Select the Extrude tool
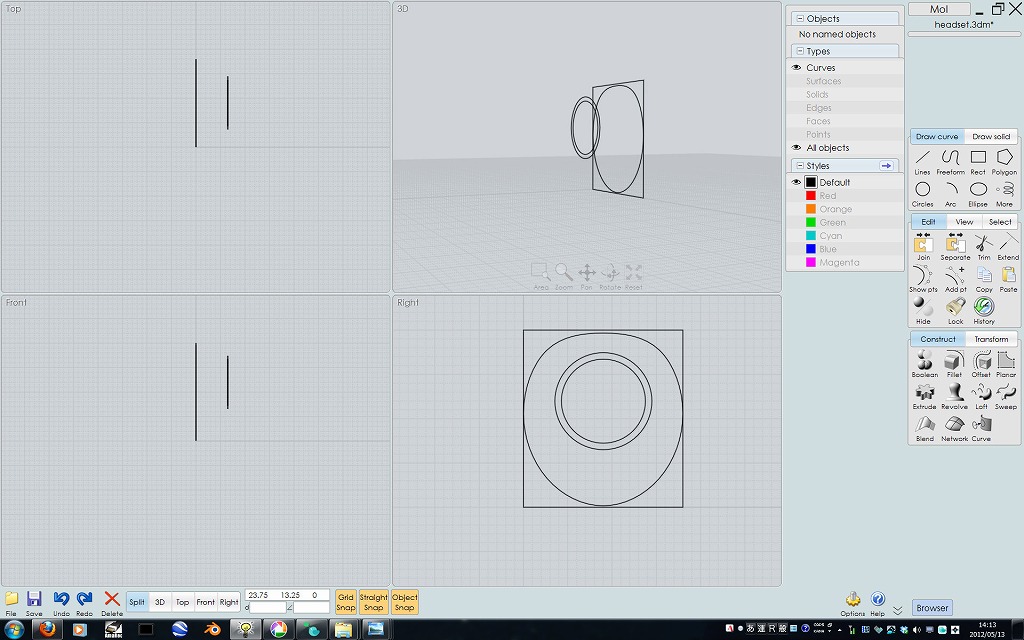Viewport: 1024px width, 640px height. [x=925, y=396]
